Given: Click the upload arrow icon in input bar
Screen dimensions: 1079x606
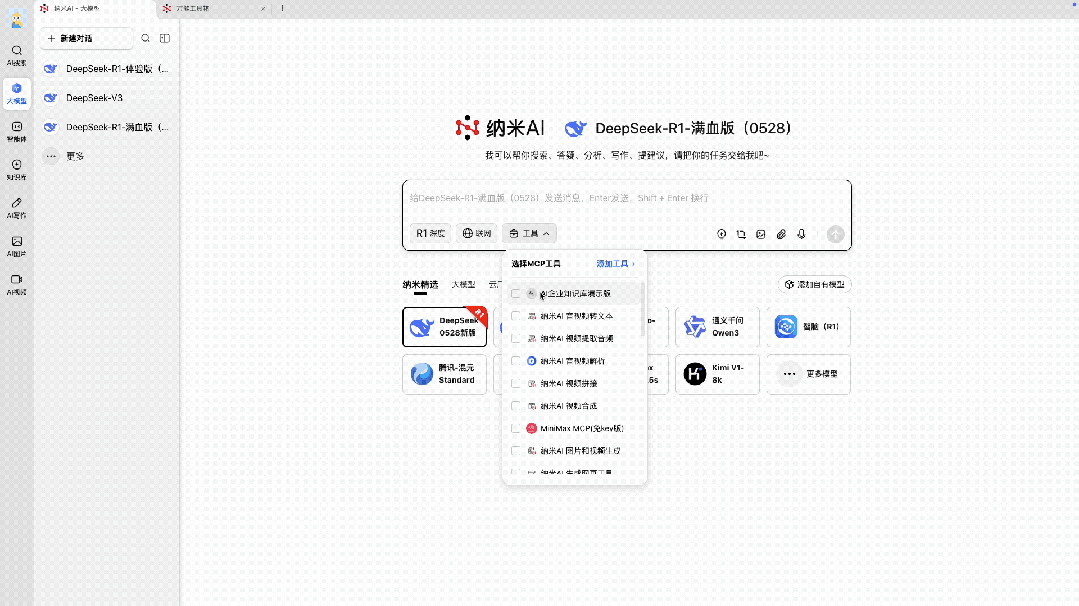Looking at the screenshot, I should [721, 234].
